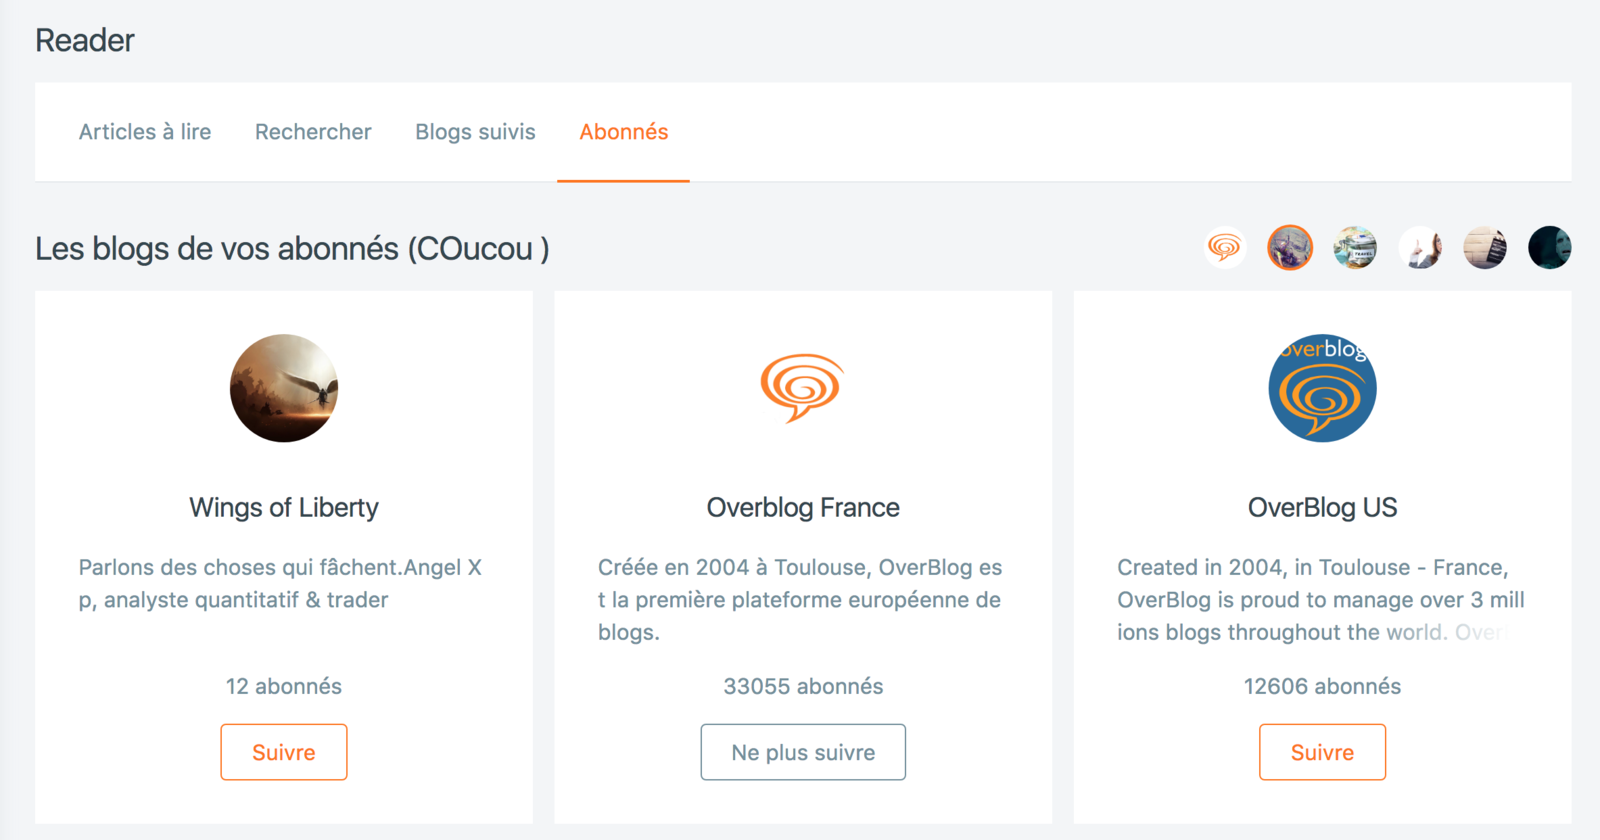Follow Wings of Liberty with Suivre

pos(284,752)
